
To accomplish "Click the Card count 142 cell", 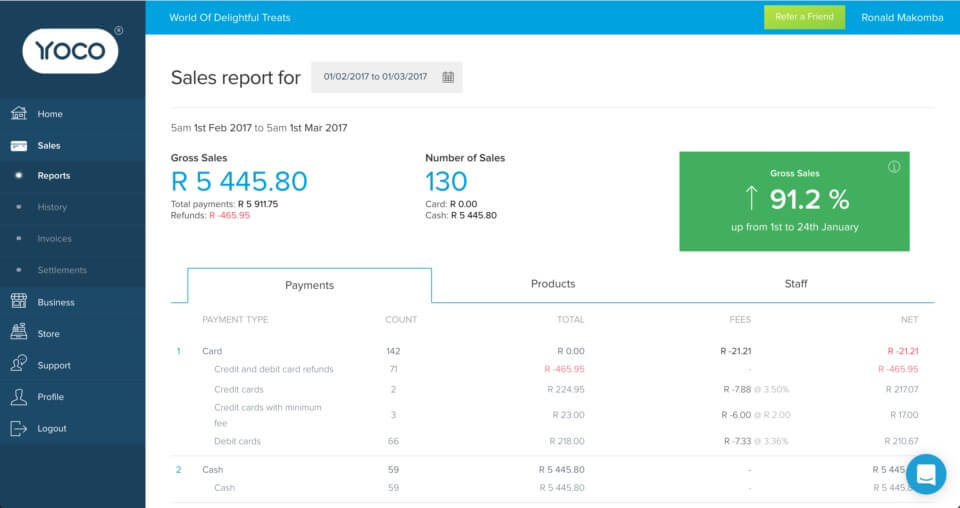I will click(x=393, y=351).
